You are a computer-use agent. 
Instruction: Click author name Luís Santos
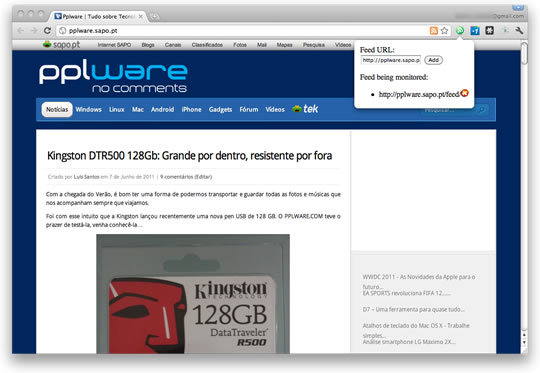click(x=86, y=177)
